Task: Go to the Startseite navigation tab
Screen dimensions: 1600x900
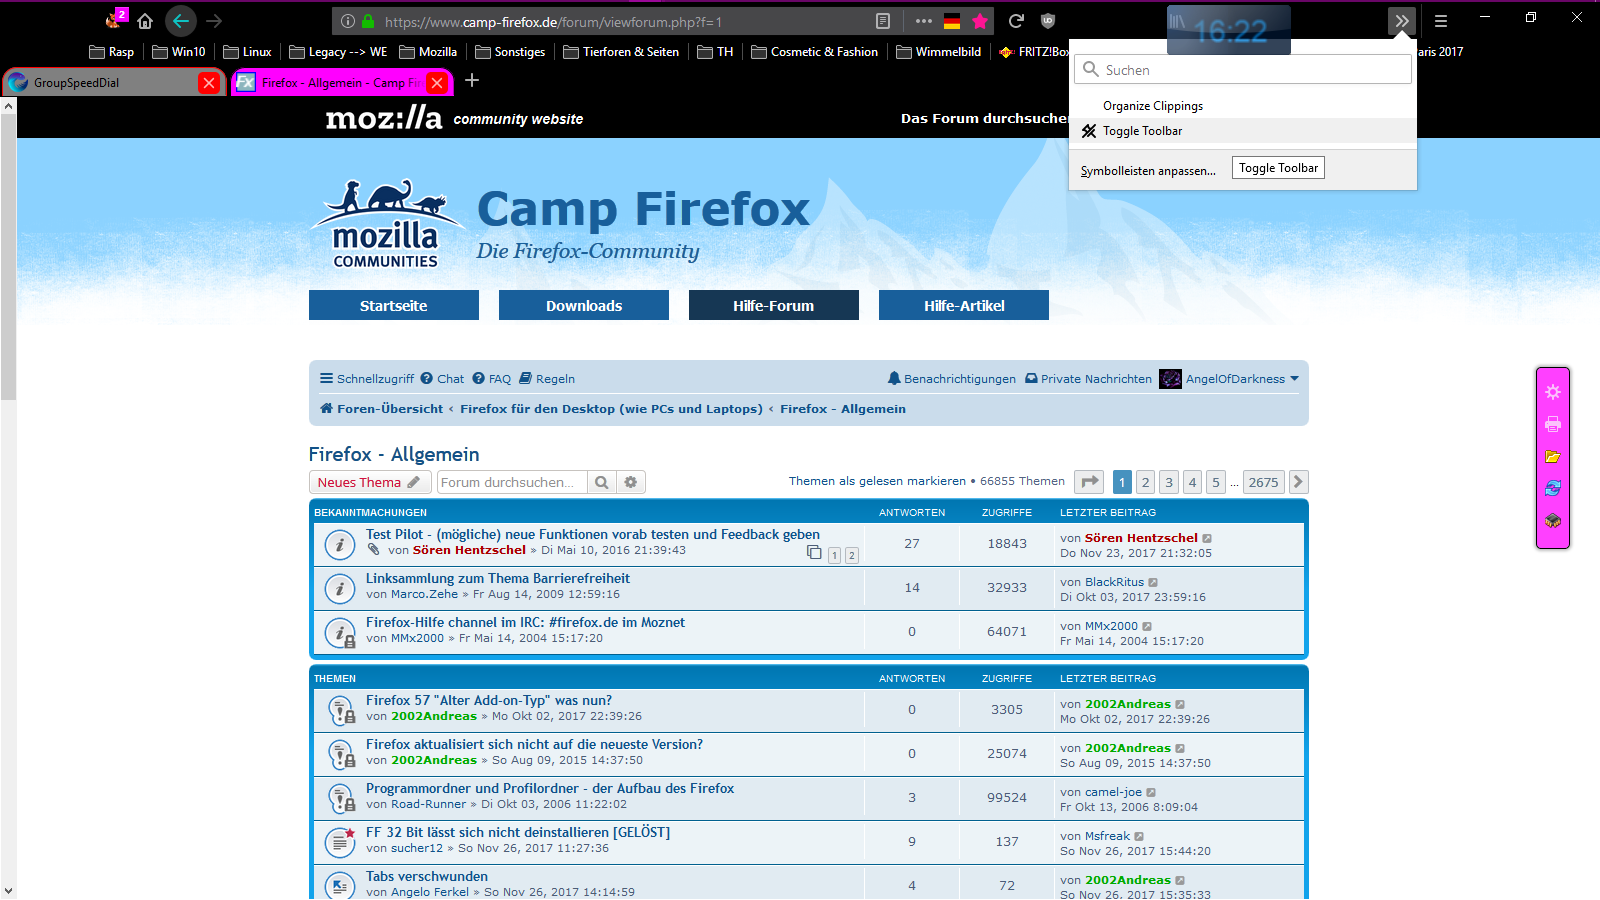Action: coord(394,305)
